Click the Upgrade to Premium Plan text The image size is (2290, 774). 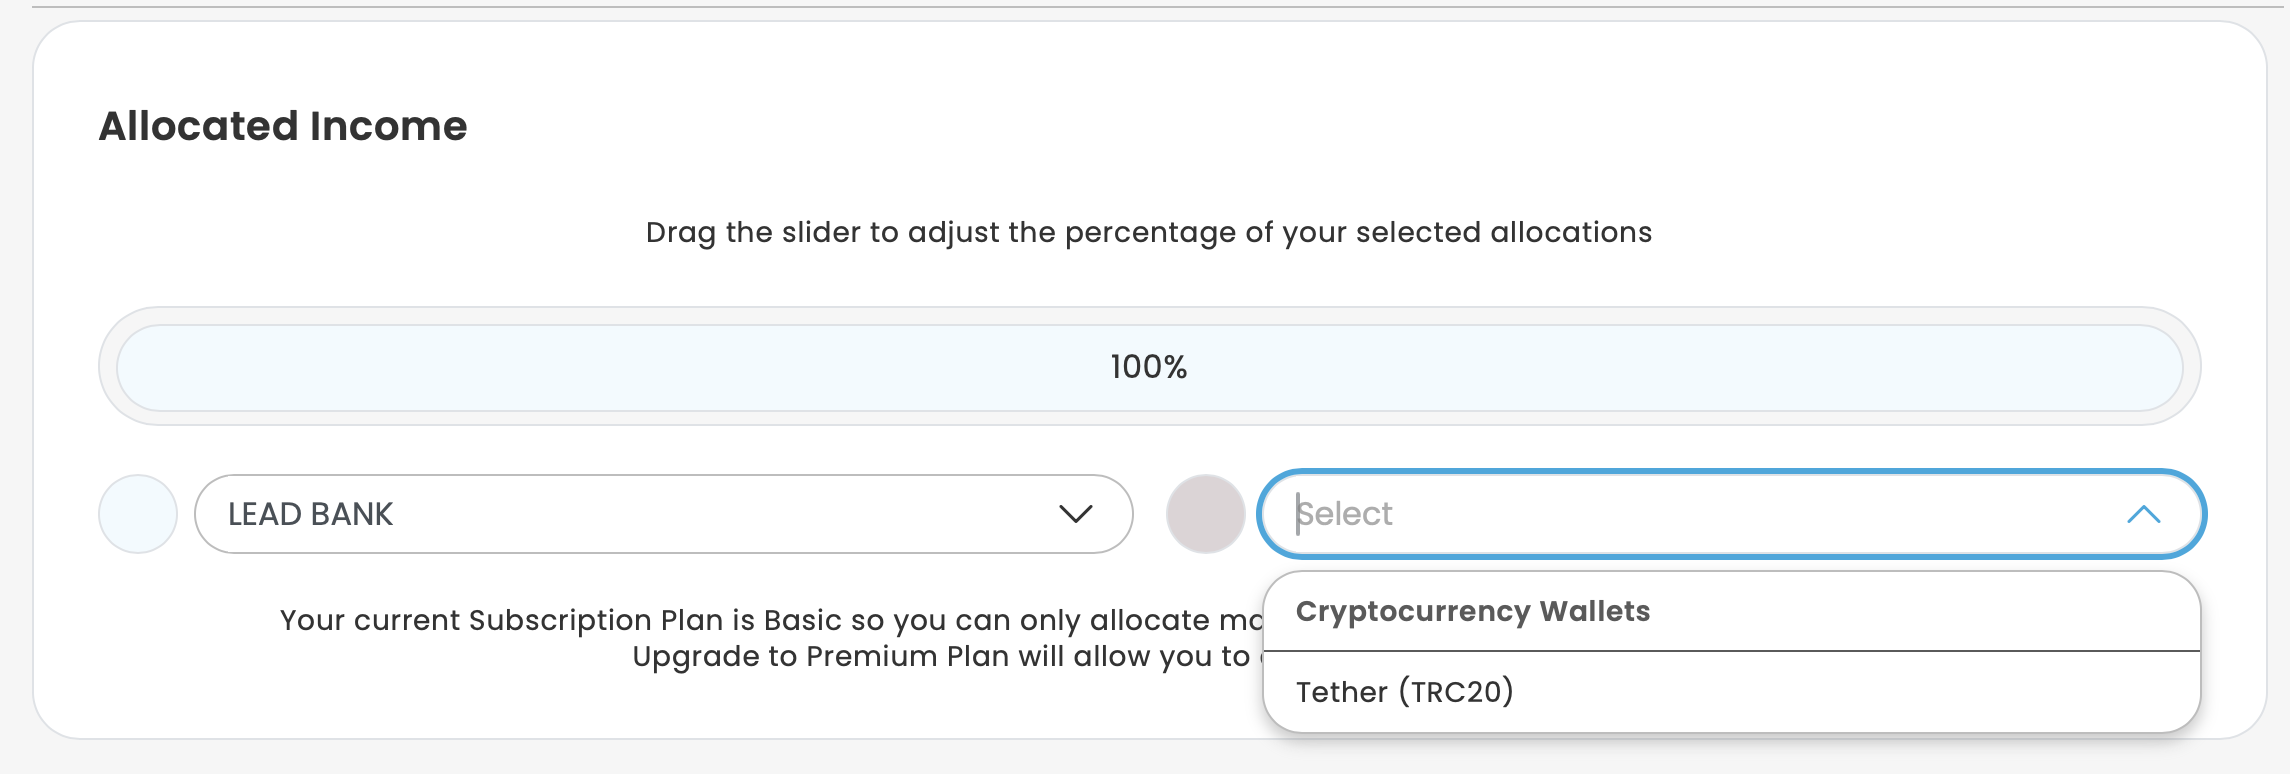pyautogui.click(x=940, y=656)
